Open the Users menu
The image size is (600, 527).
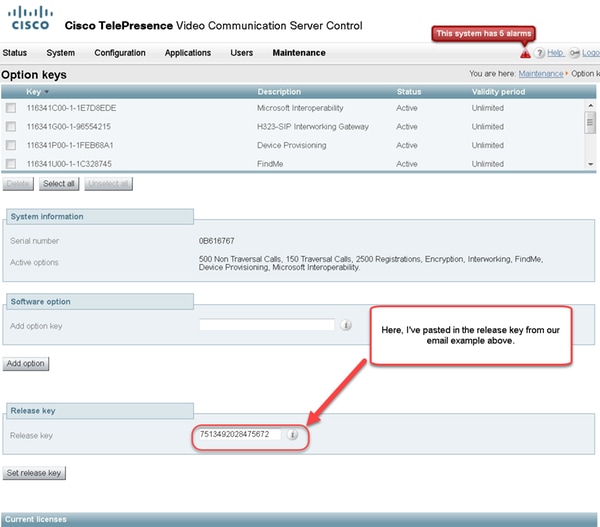click(x=241, y=53)
